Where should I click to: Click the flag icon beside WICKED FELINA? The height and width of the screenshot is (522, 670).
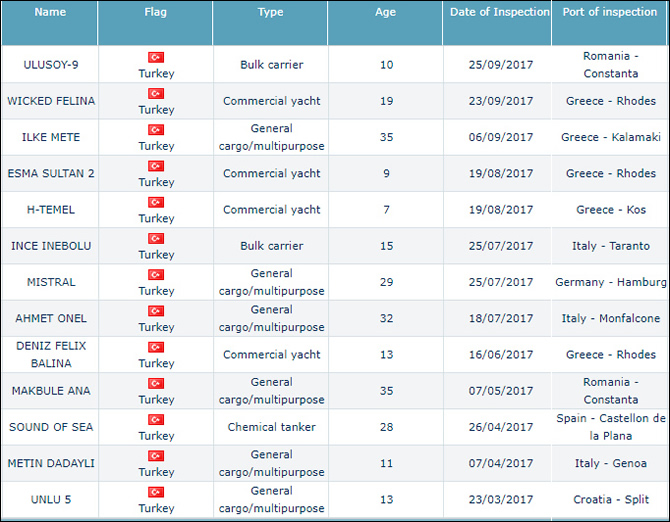point(156,93)
